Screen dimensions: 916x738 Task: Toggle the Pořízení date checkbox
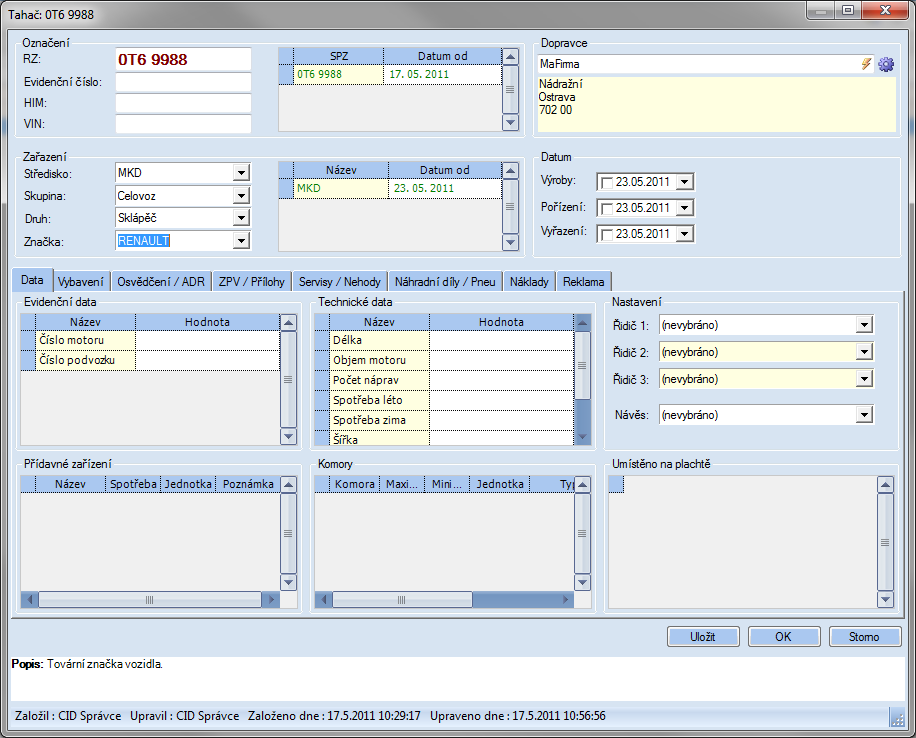[x=607, y=208]
